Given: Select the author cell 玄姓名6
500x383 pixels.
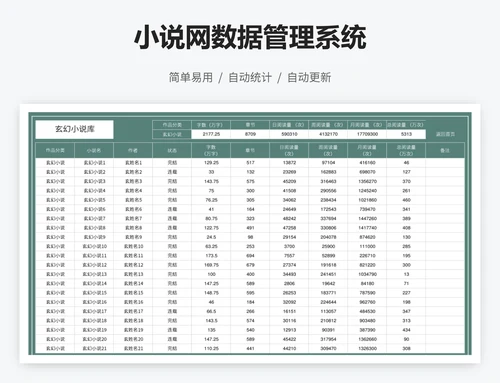Looking at the screenshot, I should click(x=133, y=209).
